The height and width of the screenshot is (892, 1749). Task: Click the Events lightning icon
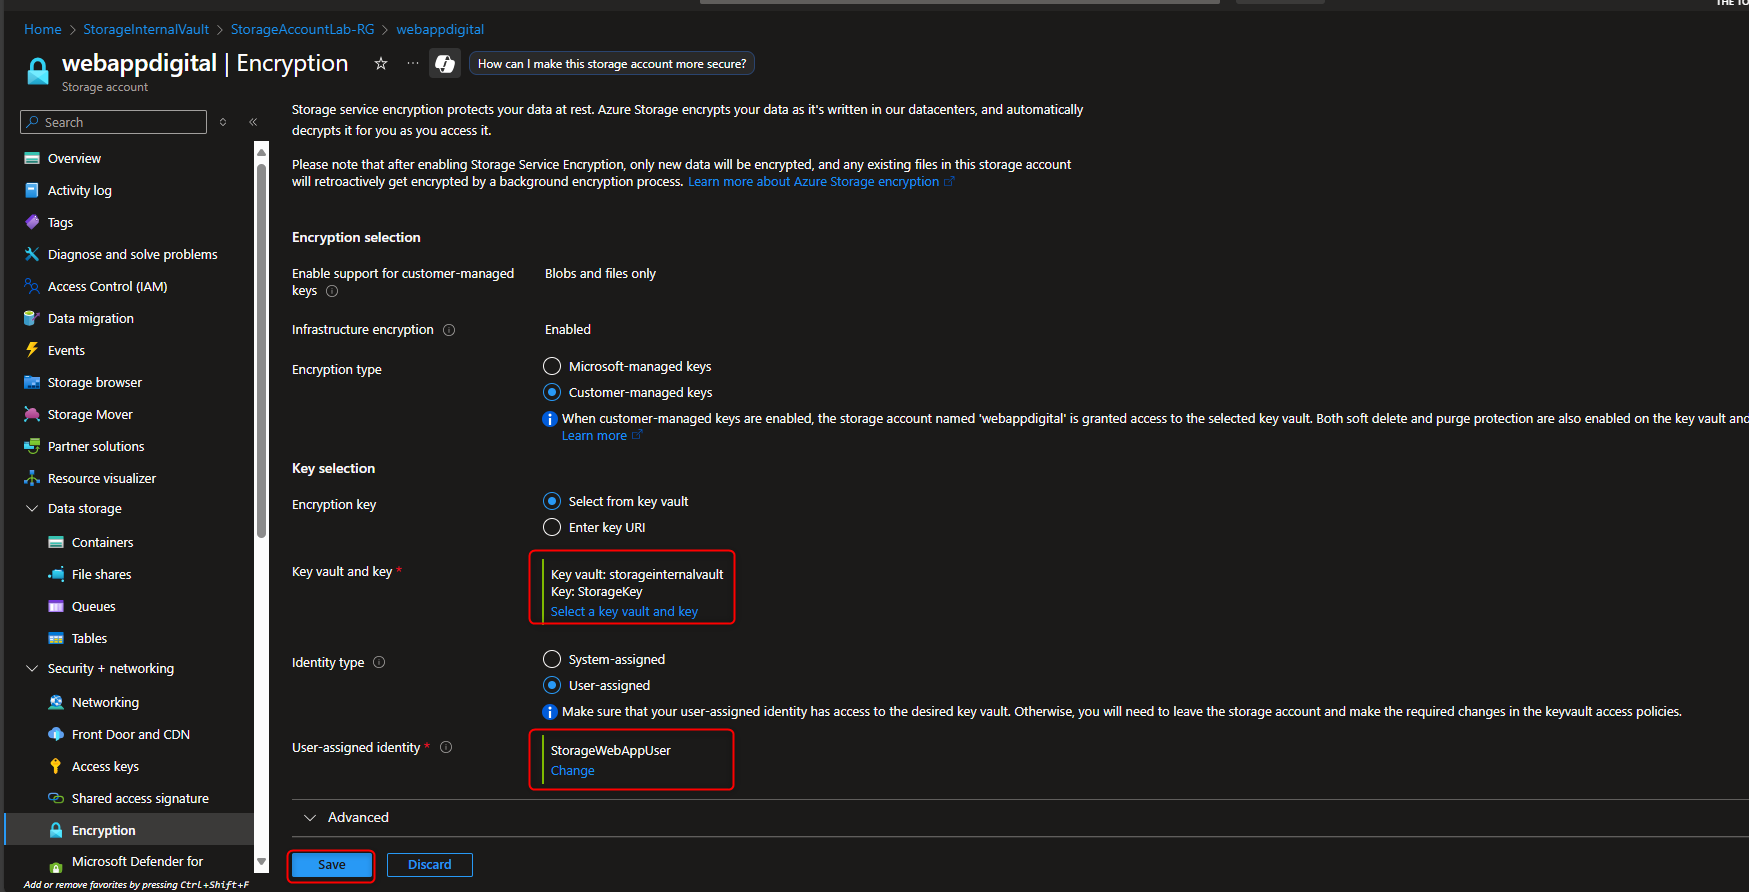click(32, 350)
